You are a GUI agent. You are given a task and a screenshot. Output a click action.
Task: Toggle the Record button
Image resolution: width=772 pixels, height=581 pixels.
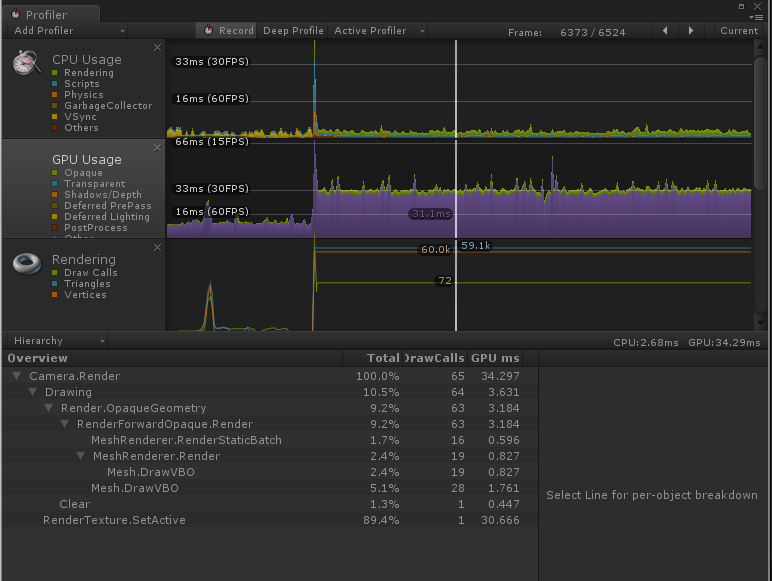point(227,31)
